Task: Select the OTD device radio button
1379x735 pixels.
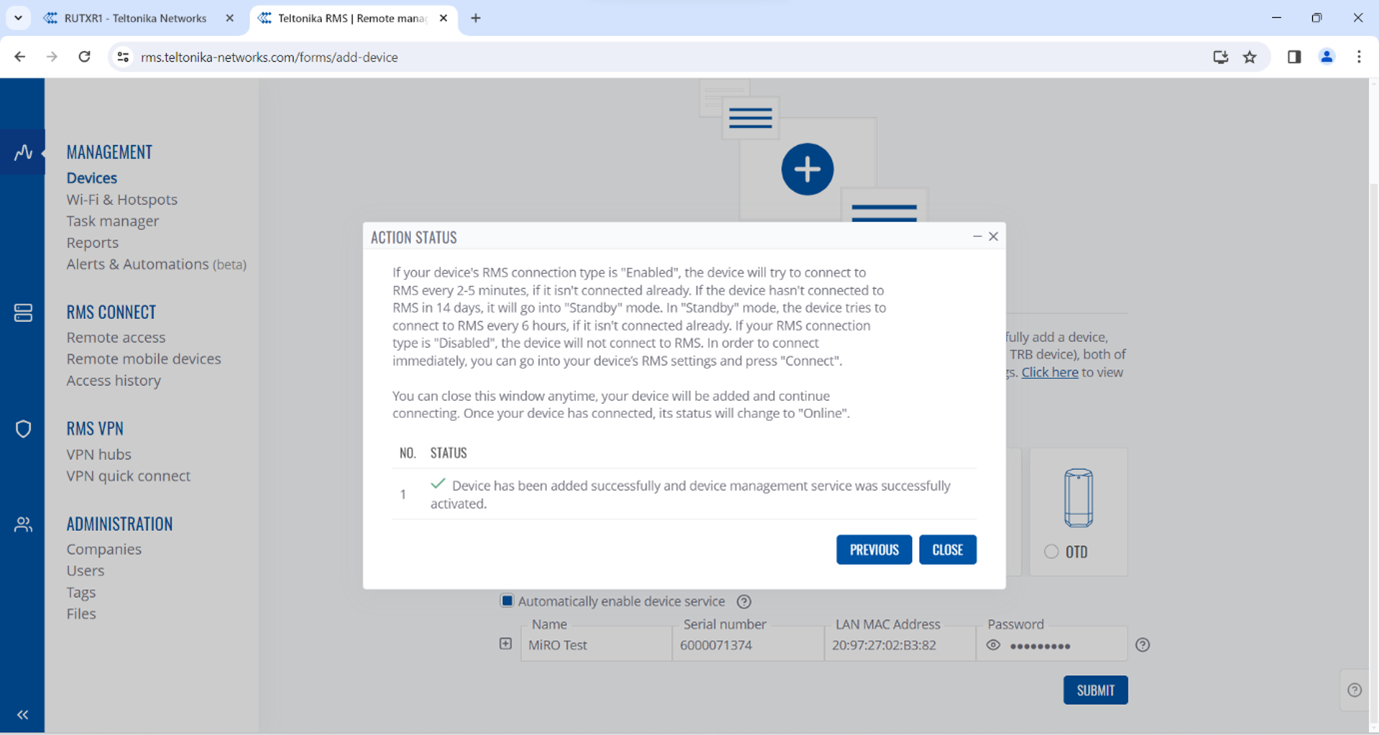Action: click(x=1051, y=552)
